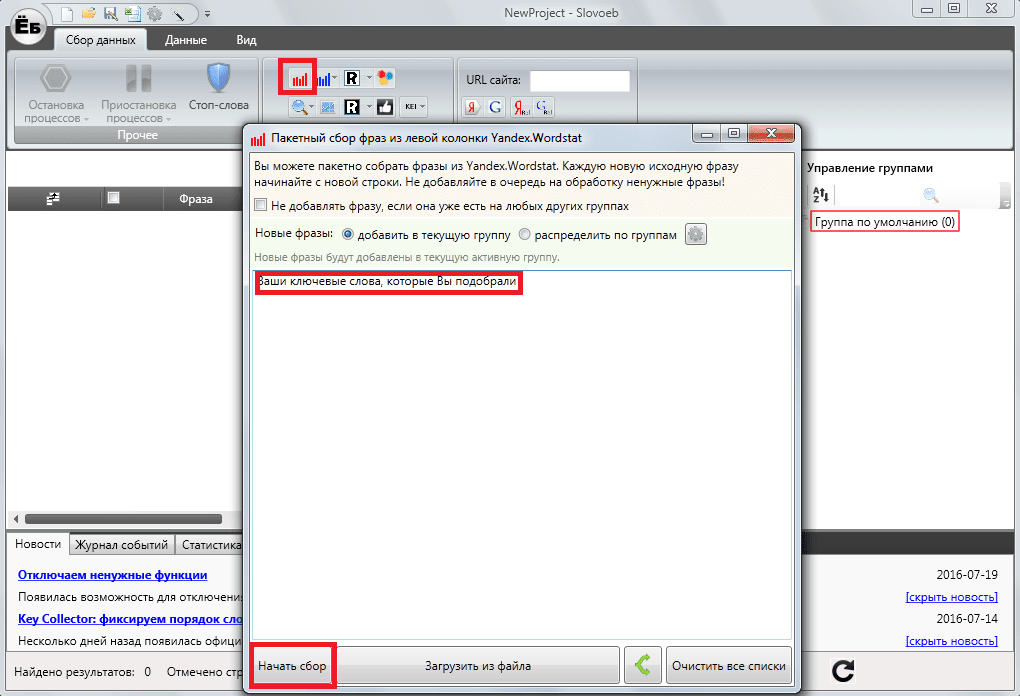The height and width of the screenshot is (696, 1020).
Task: Click the magnifier in groups panel
Action: coord(931,194)
